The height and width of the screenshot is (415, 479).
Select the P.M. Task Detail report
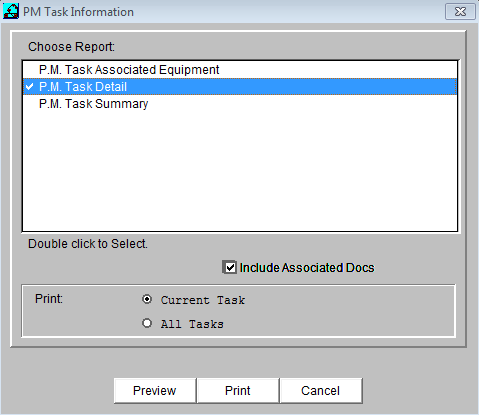pyautogui.click(x=240, y=87)
